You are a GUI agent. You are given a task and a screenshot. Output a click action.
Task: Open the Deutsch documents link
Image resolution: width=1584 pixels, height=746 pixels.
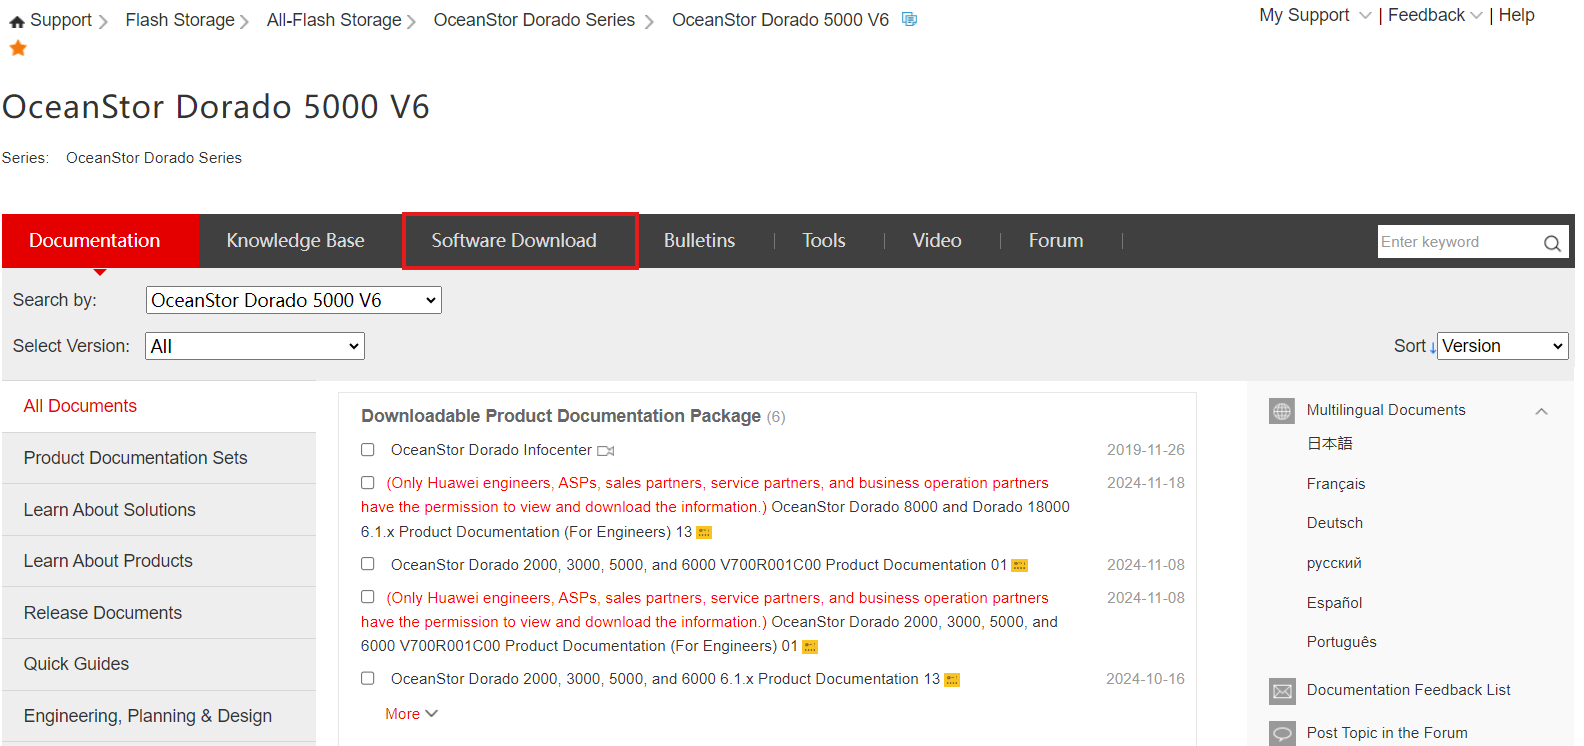[1334, 523]
